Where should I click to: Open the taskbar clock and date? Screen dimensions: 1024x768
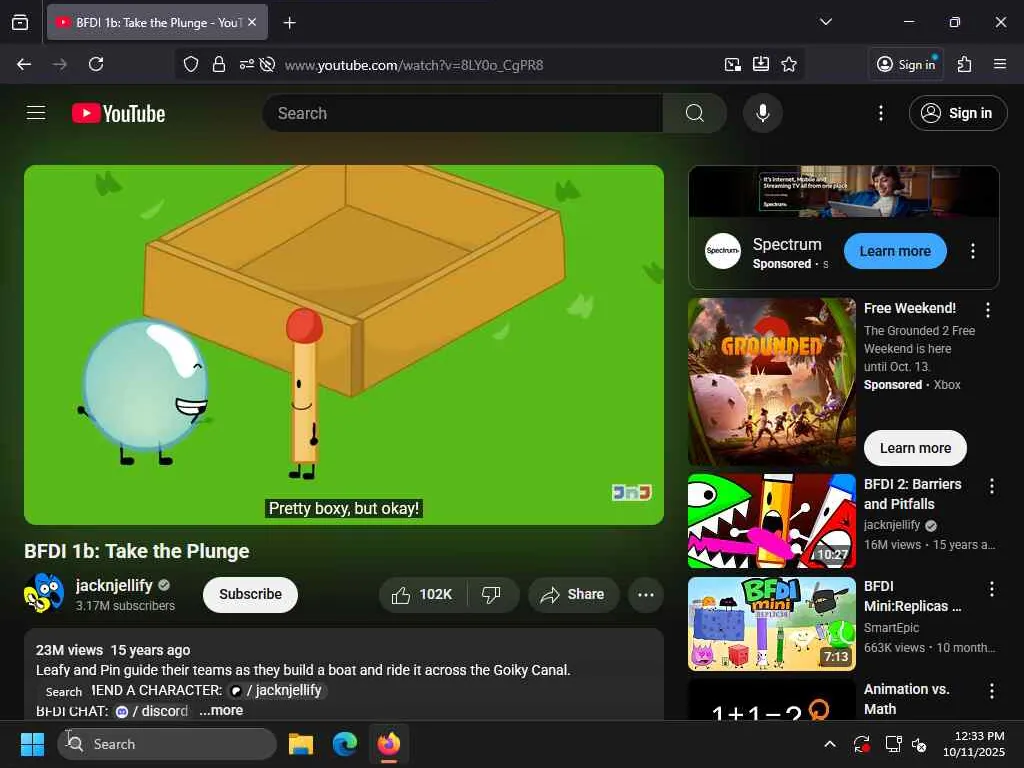[974, 744]
